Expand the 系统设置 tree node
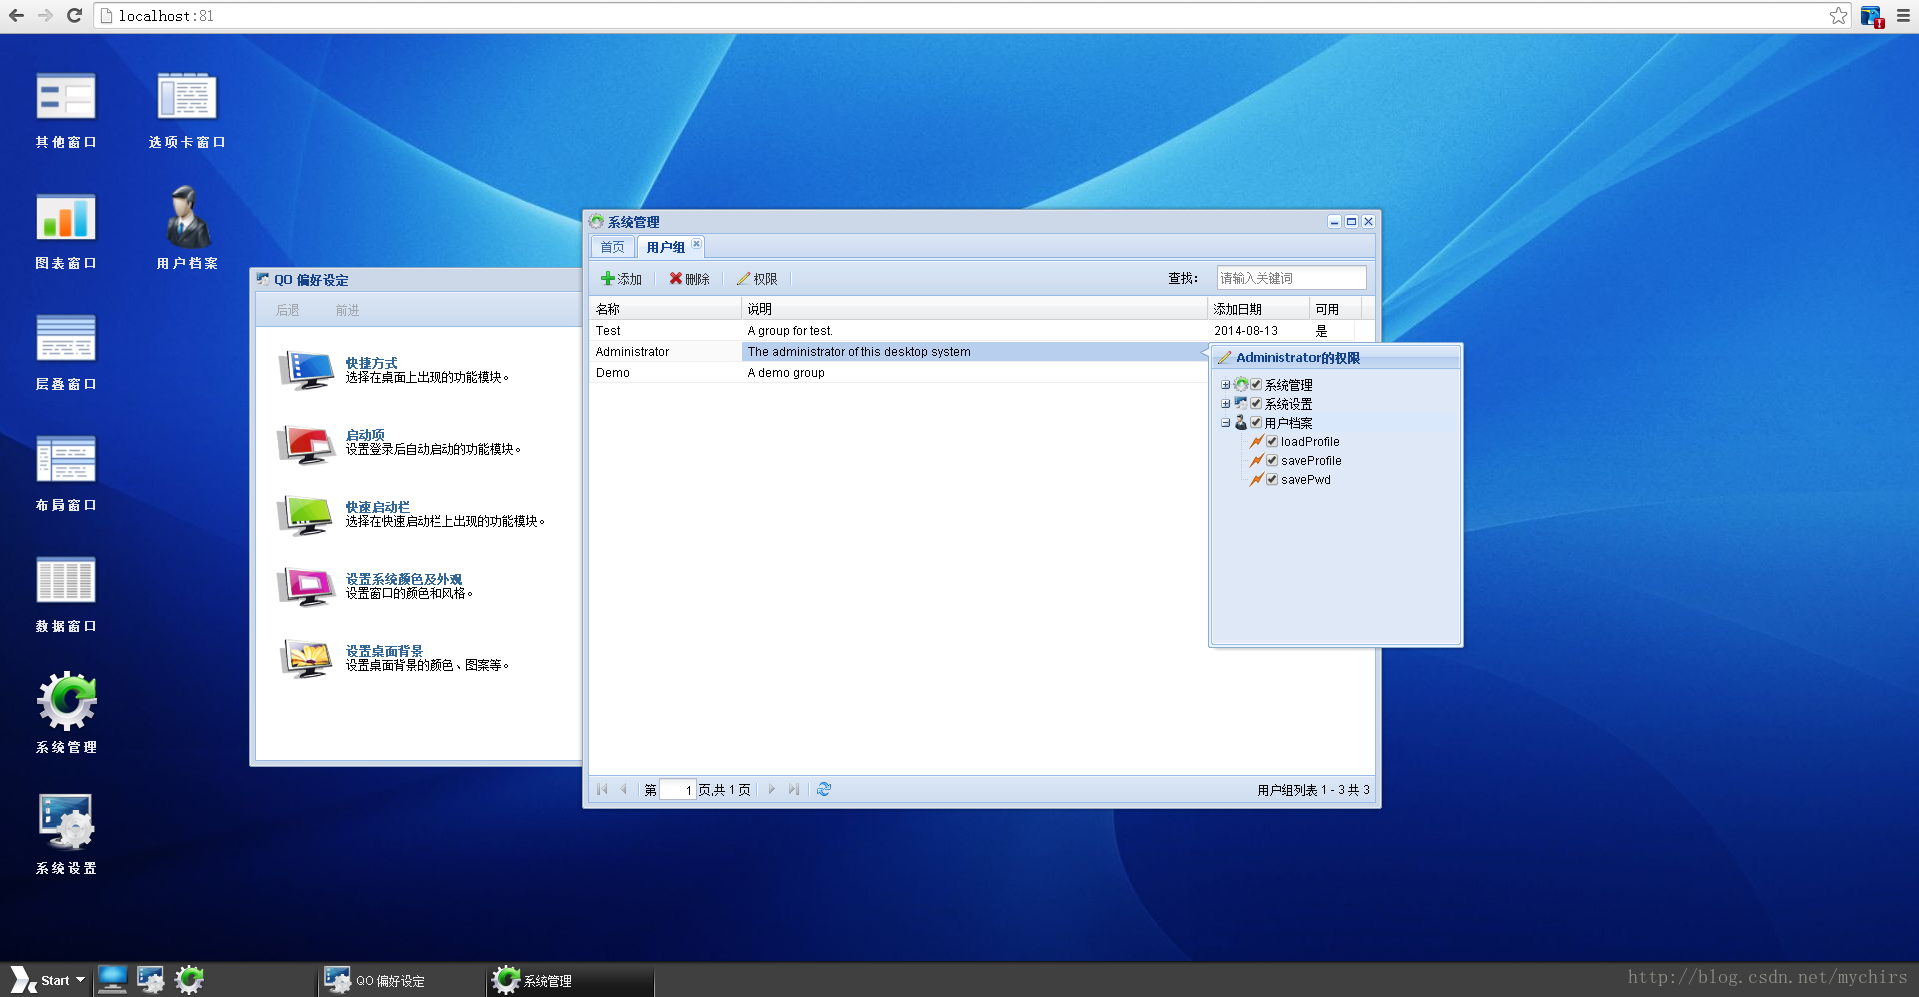Viewport: 1919px width, 997px height. tap(1225, 404)
